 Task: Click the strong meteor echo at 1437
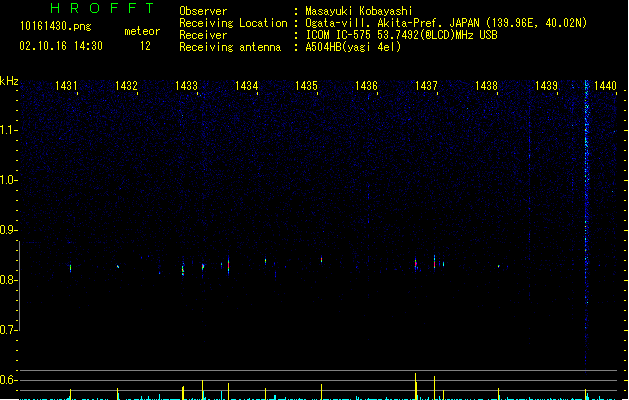pos(434,262)
